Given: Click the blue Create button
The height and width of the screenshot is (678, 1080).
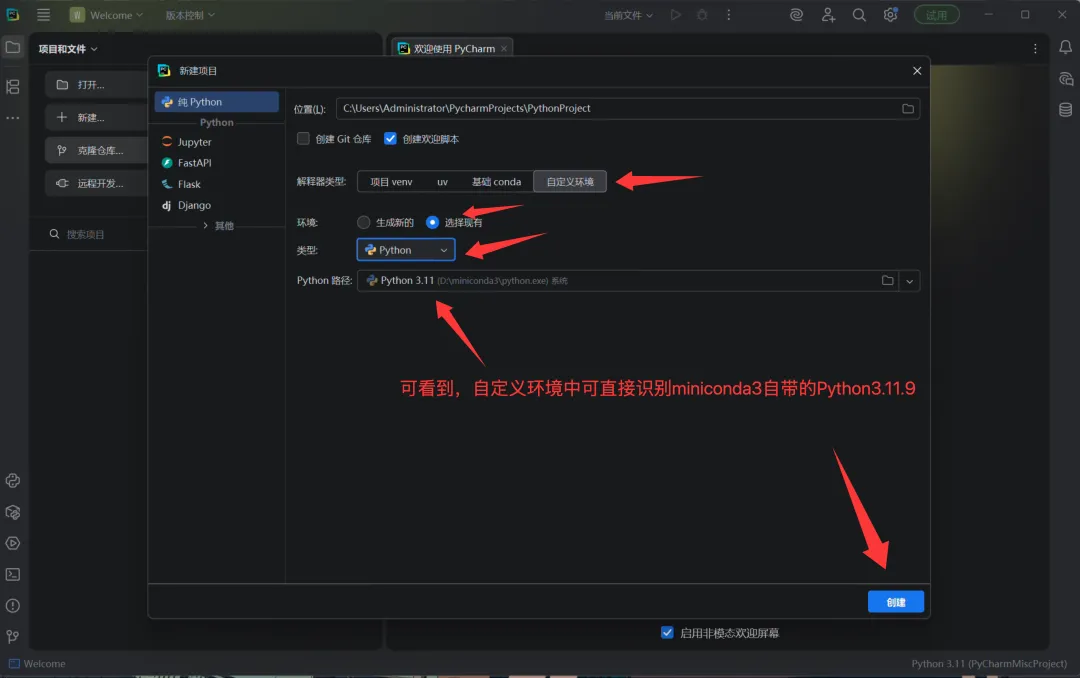Looking at the screenshot, I should (x=895, y=602).
